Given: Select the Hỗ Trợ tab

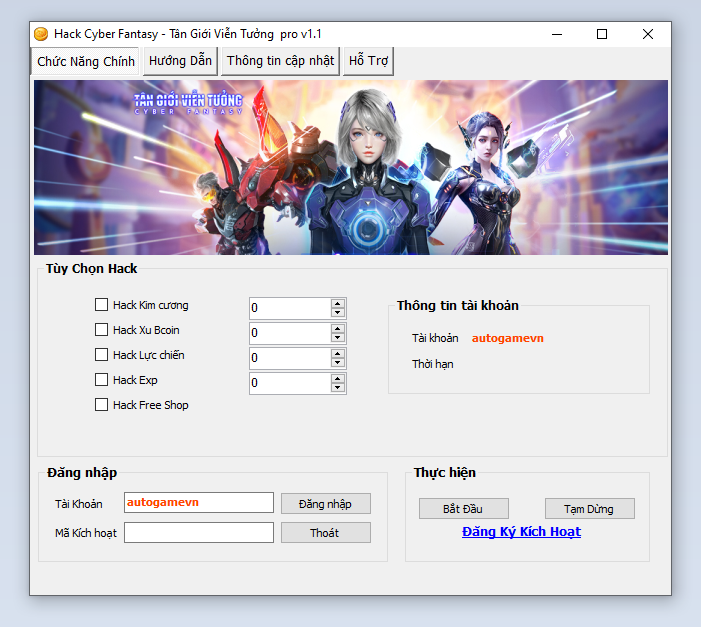Looking at the screenshot, I should tap(368, 61).
